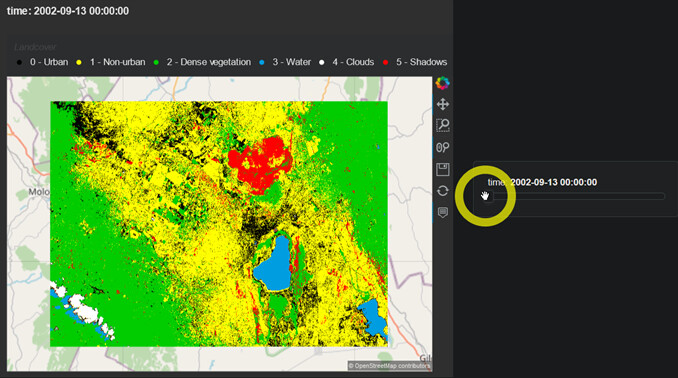Viewport: 678px width, 378px height.
Task: Reset the plot view
Action: click(442, 191)
